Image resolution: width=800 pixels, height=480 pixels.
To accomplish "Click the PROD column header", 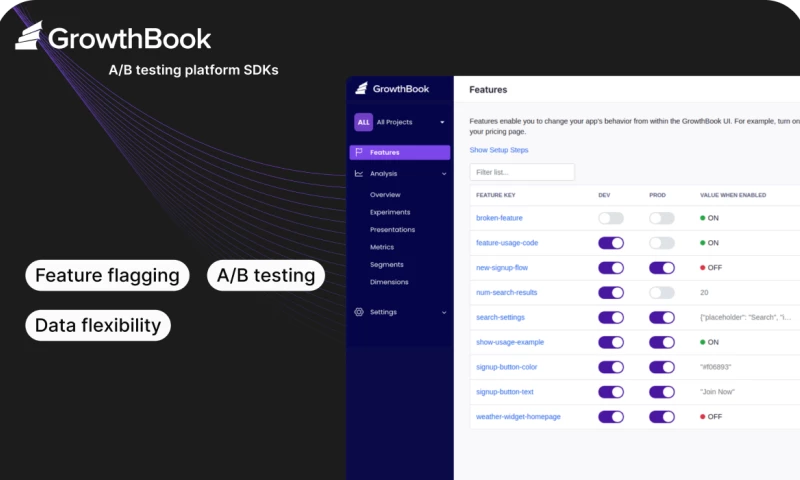I will pyautogui.click(x=657, y=195).
